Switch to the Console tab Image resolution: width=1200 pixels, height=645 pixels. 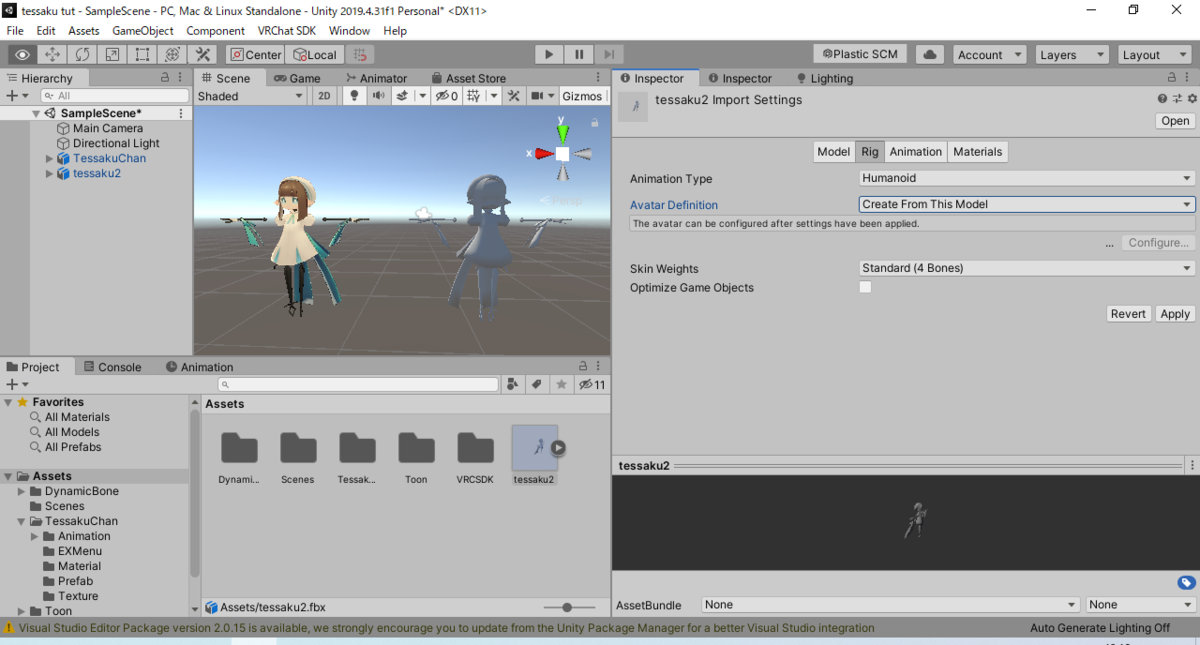112,367
